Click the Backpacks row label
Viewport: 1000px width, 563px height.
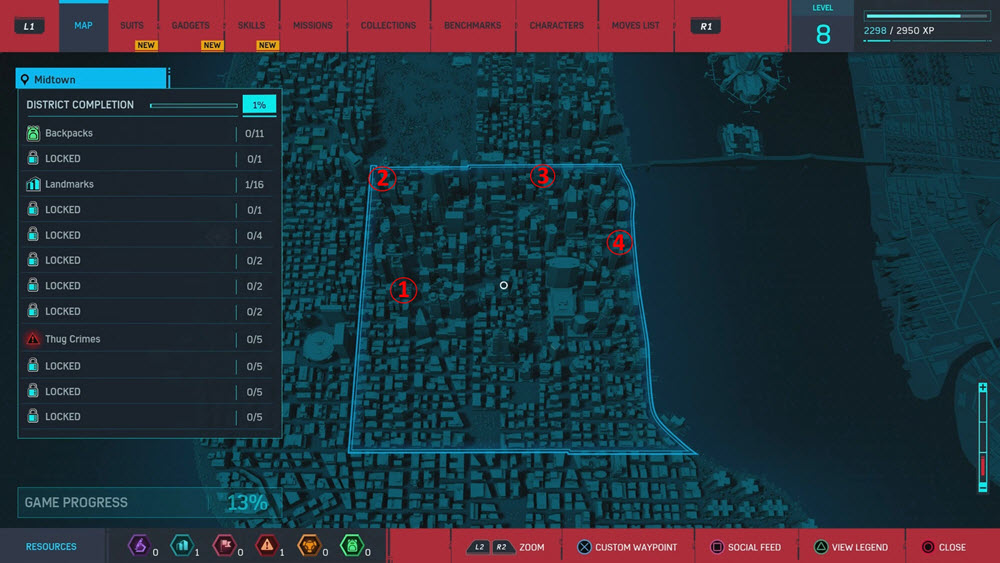point(69,133)
